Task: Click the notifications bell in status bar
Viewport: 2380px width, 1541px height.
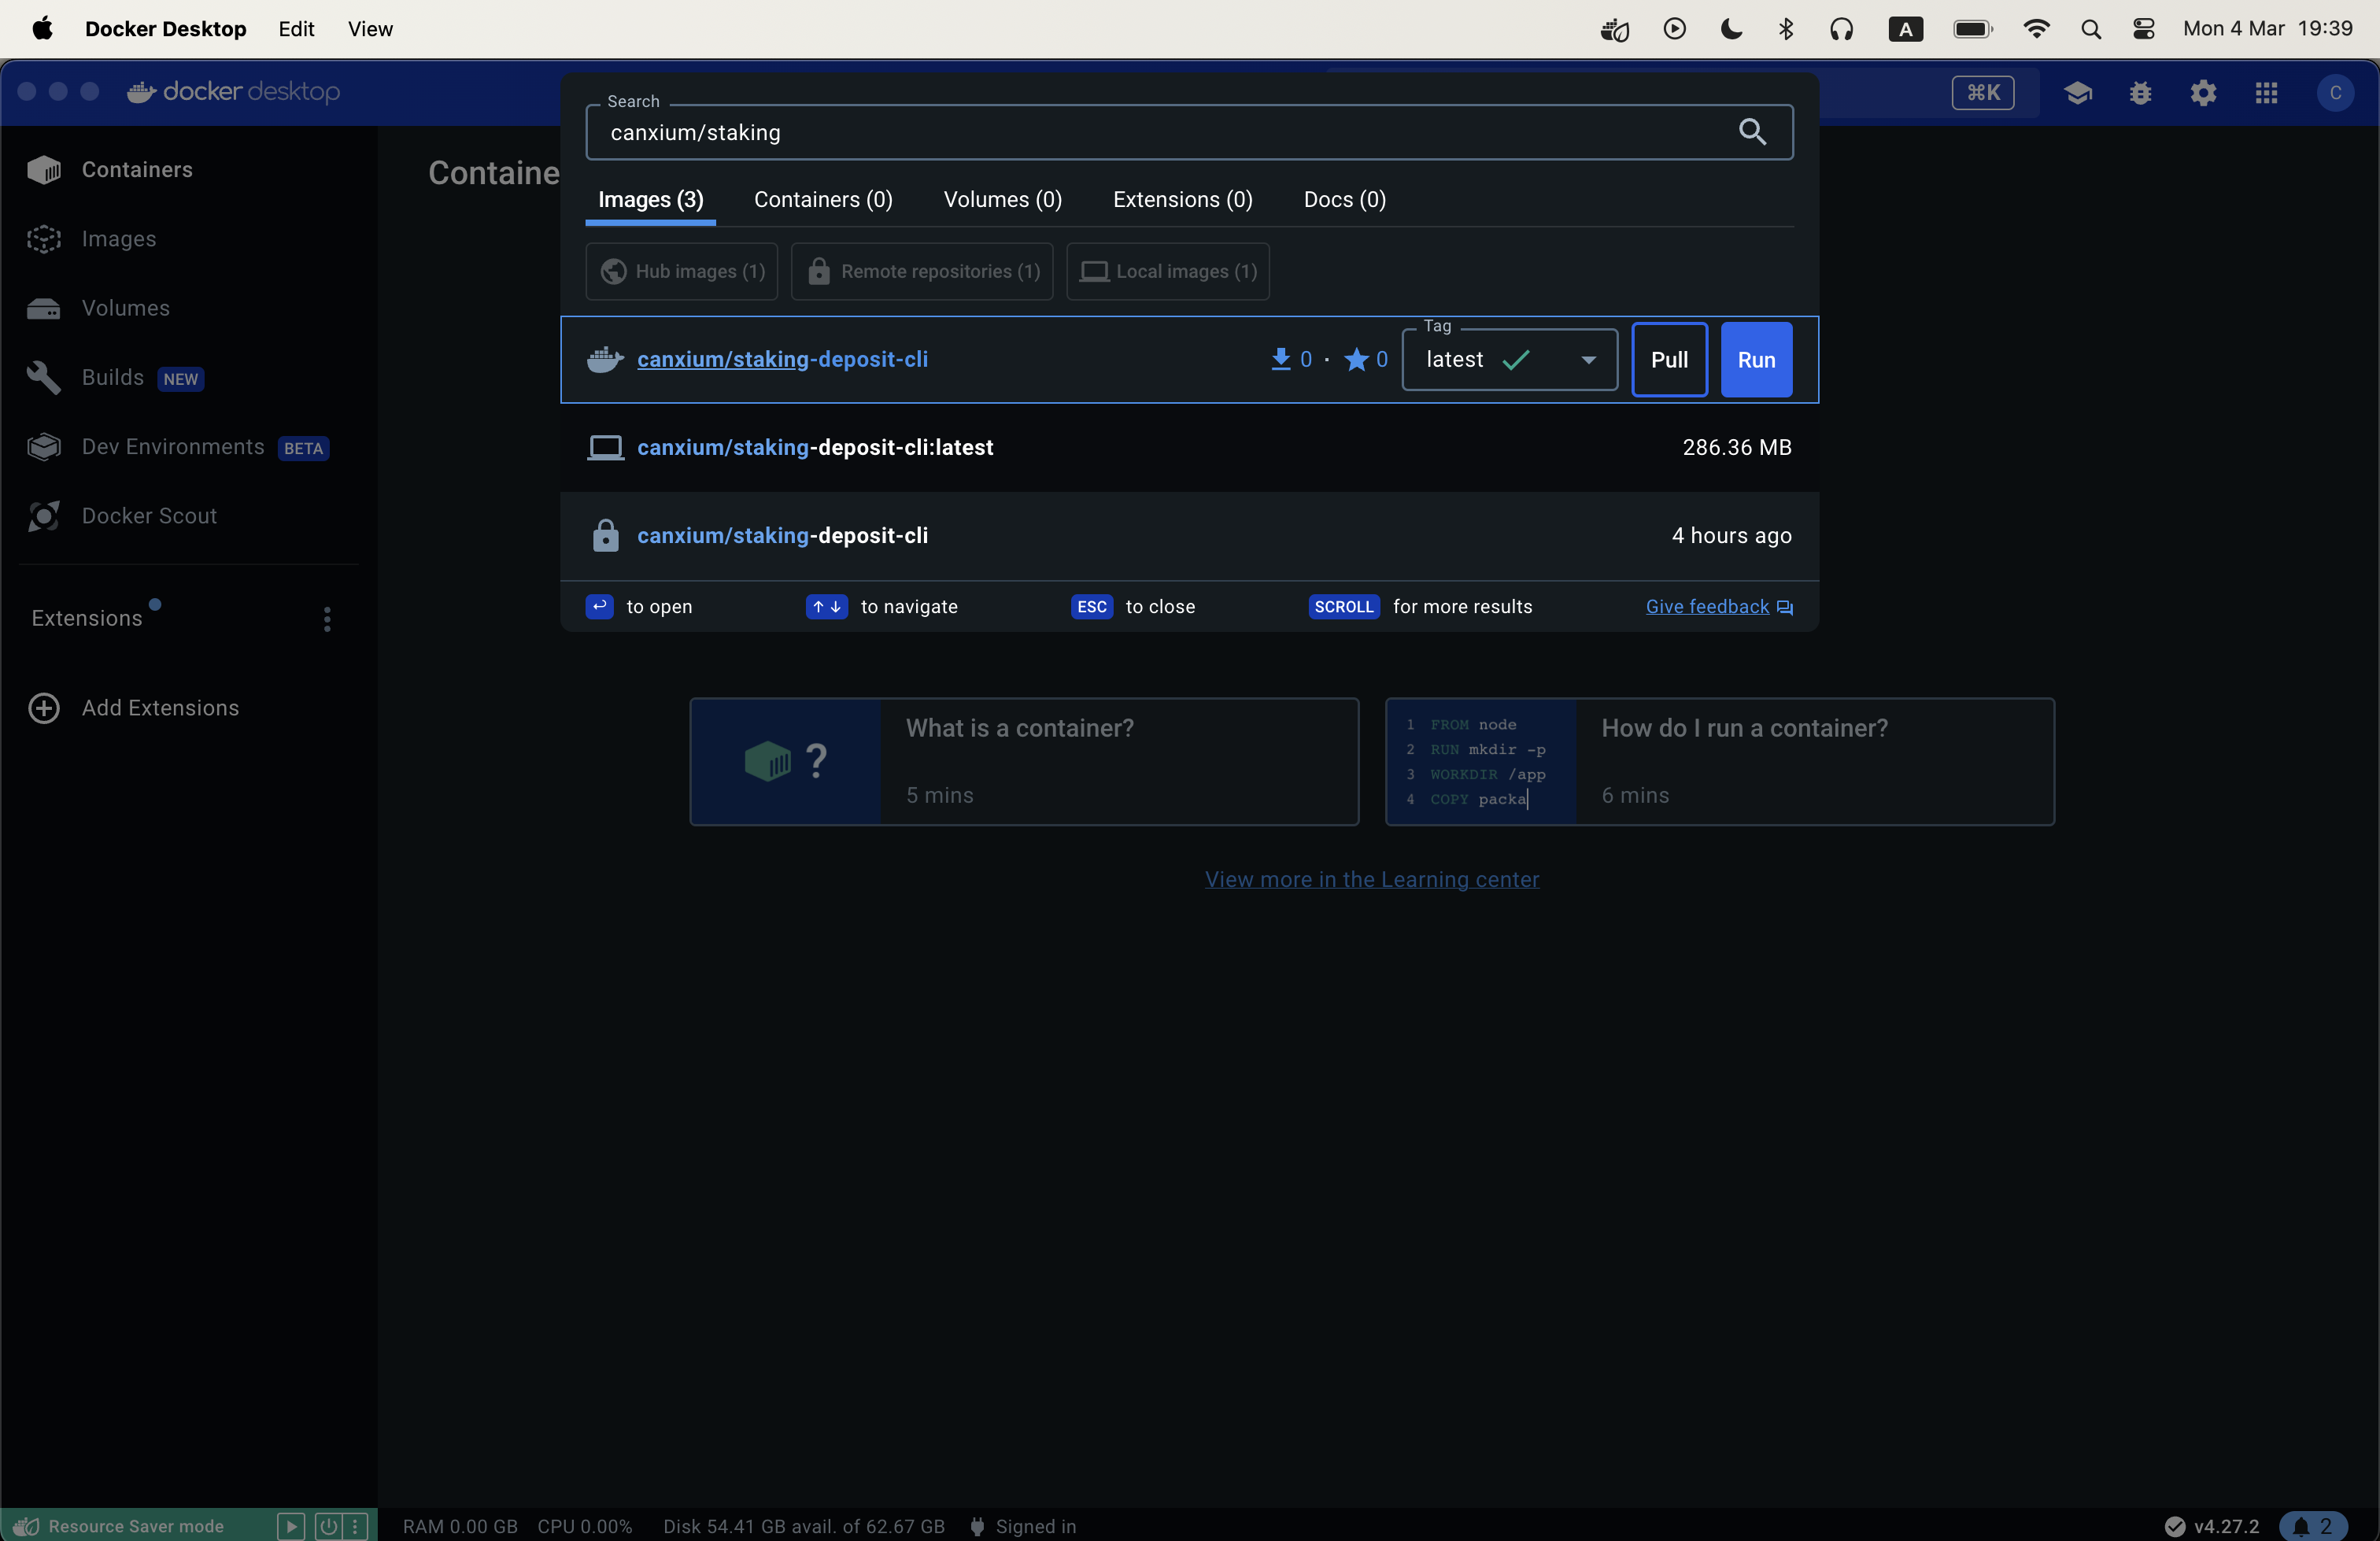Action: click(2311, 1526)
